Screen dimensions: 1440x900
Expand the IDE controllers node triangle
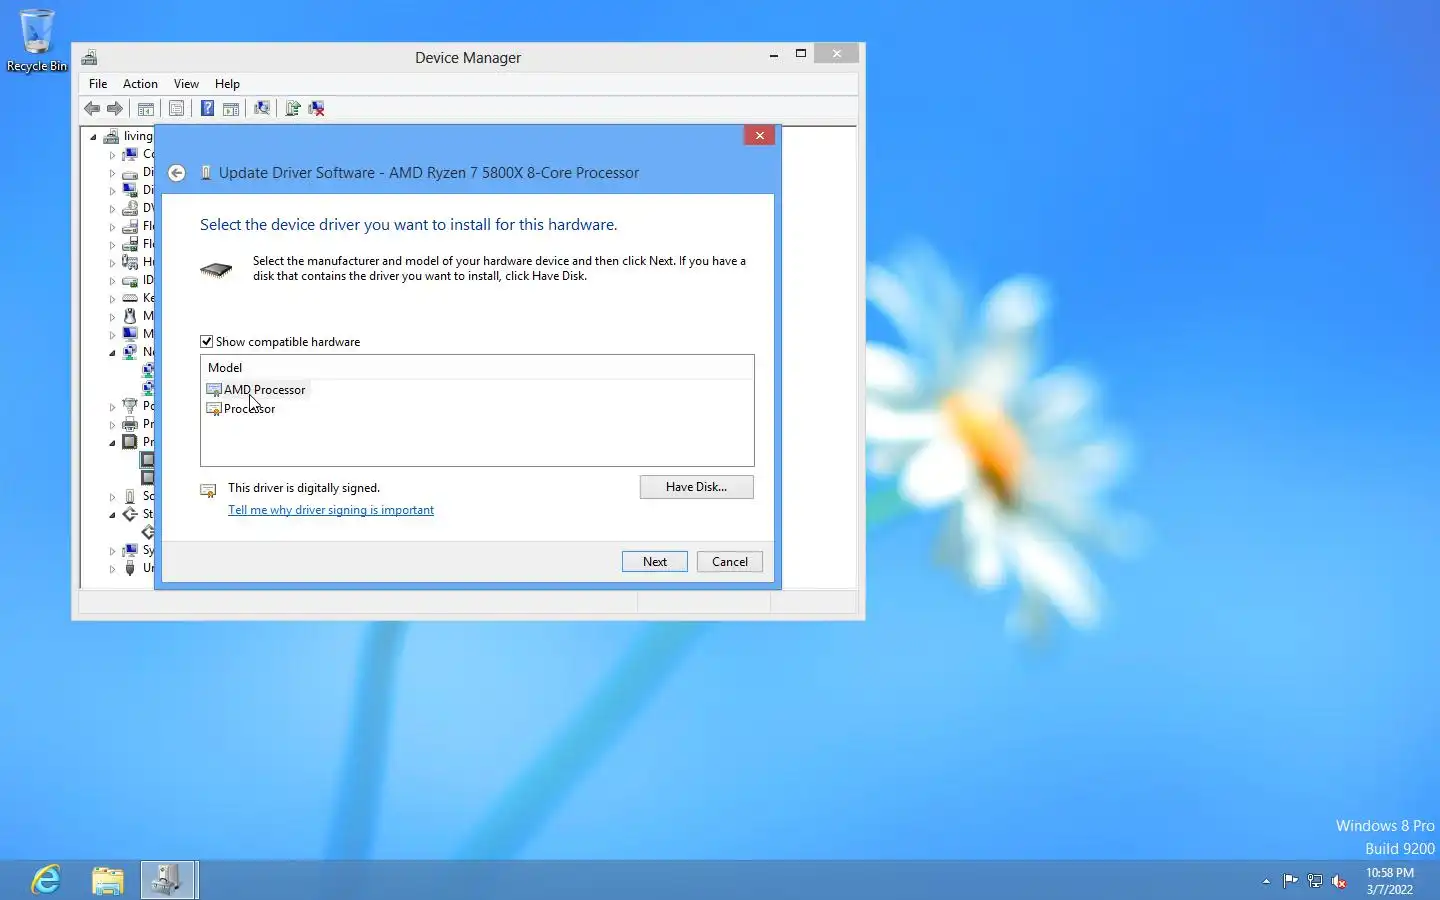[x=112, y=281]
